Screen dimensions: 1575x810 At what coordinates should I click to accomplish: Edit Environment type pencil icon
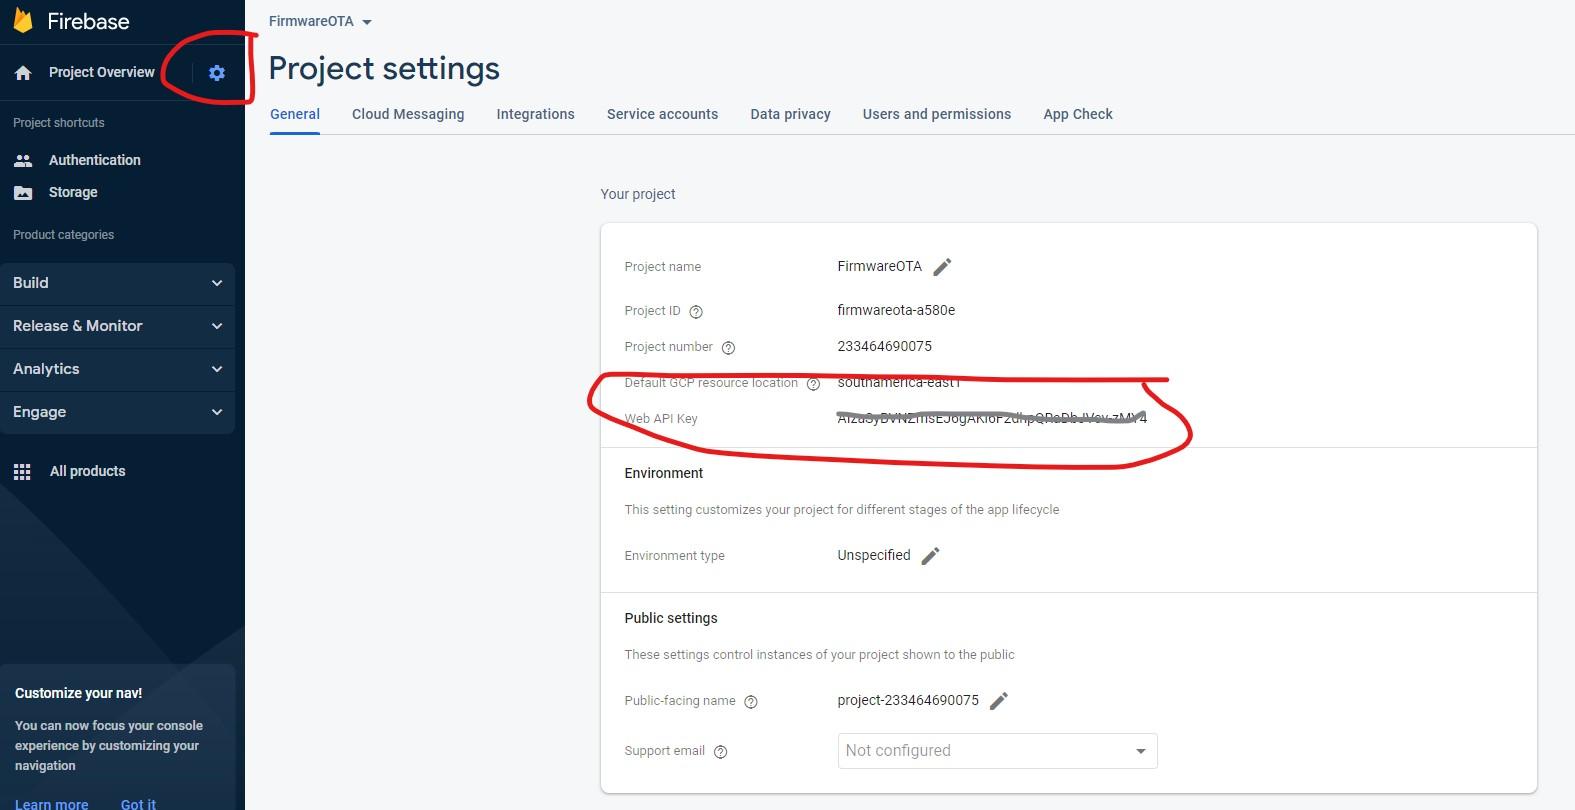[x=930, y=556]
